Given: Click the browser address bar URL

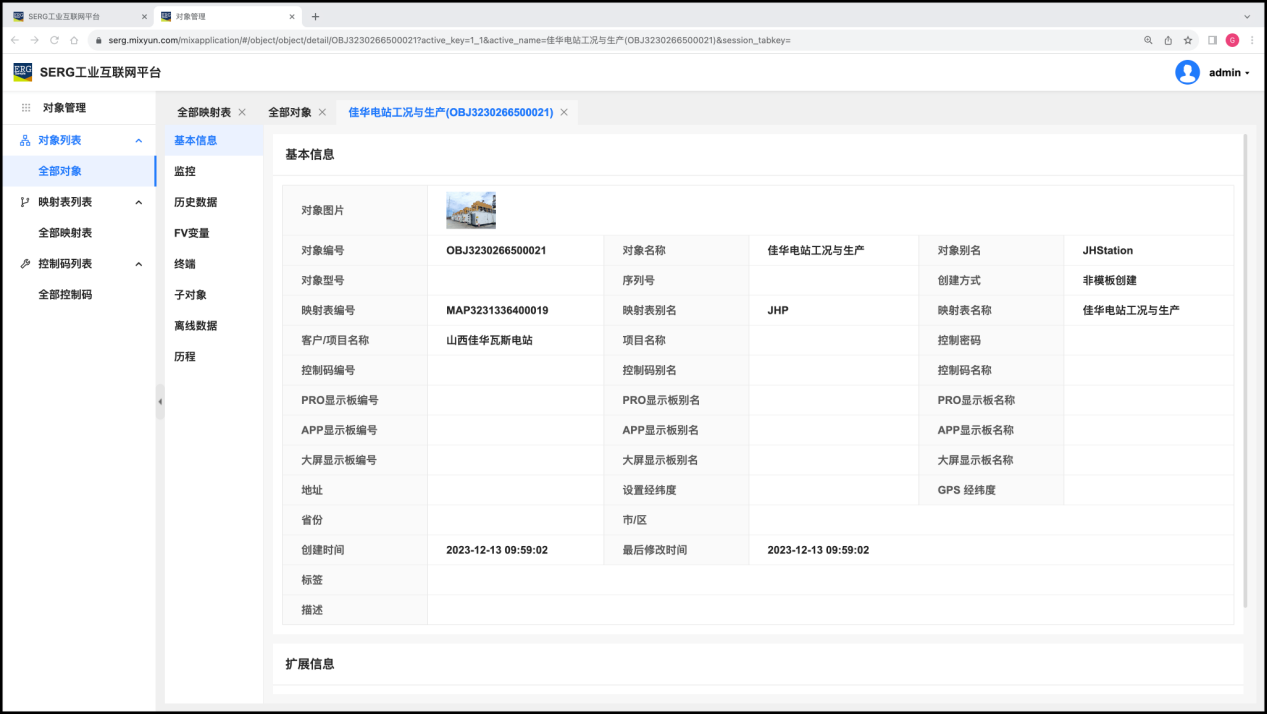Looking at the screenshot, I should click(x=450, y=40).
